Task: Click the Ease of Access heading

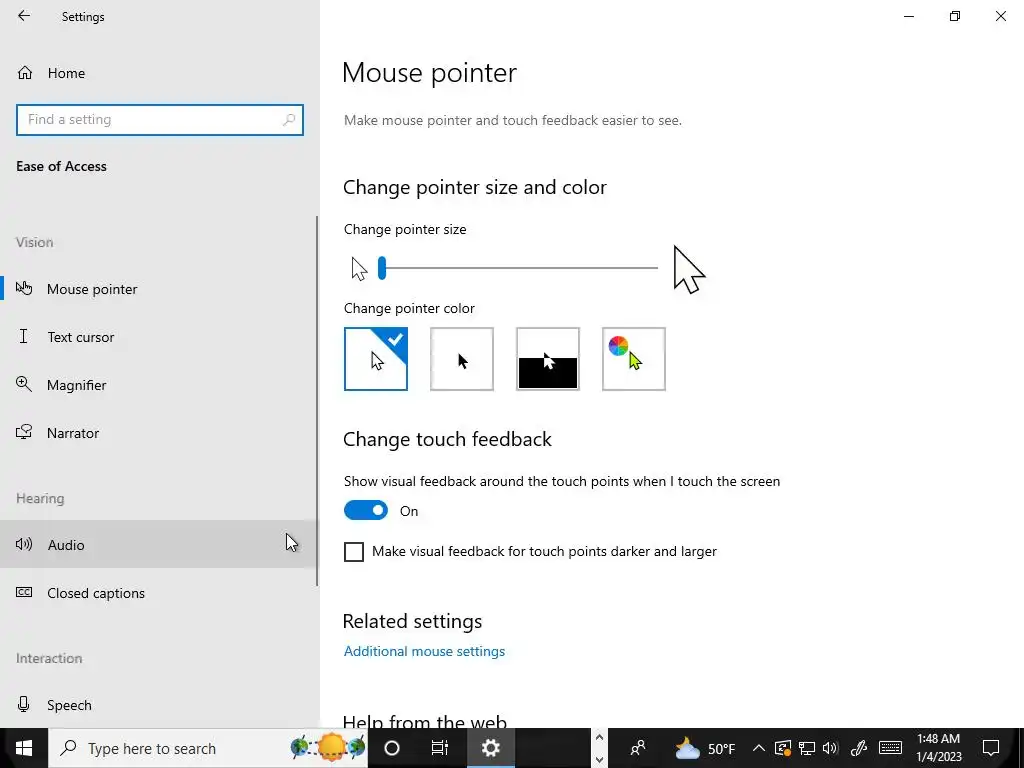Action: point(61,167)
